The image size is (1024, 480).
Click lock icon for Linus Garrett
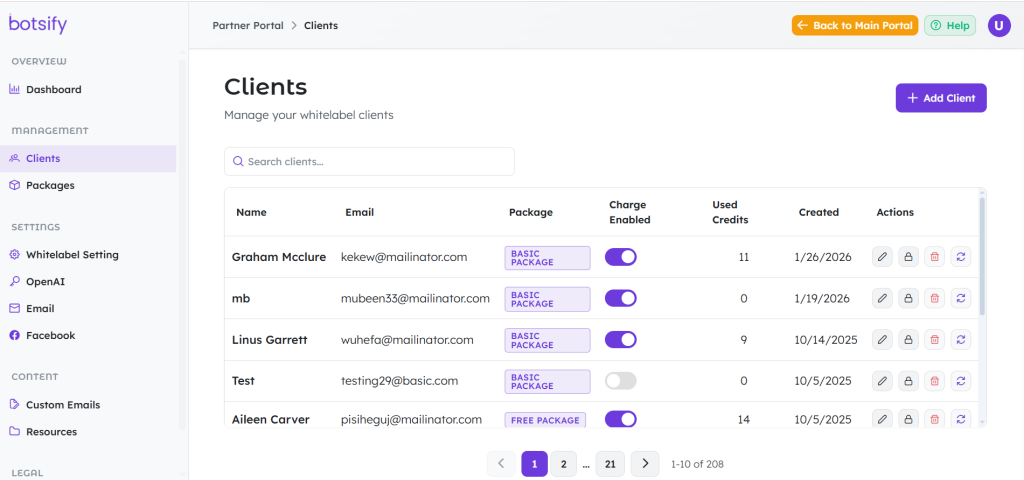tap(908, 340)
